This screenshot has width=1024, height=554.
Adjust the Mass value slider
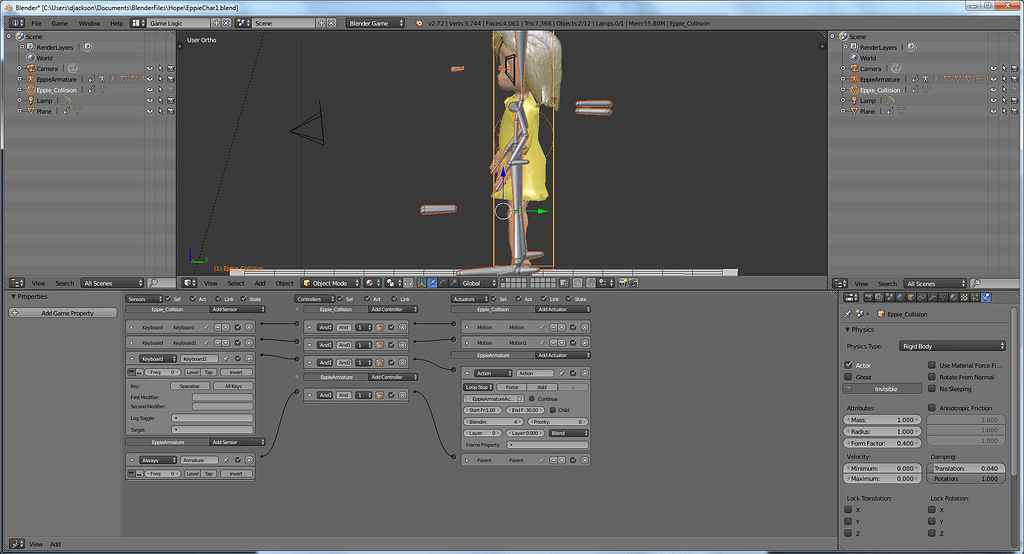882,420
